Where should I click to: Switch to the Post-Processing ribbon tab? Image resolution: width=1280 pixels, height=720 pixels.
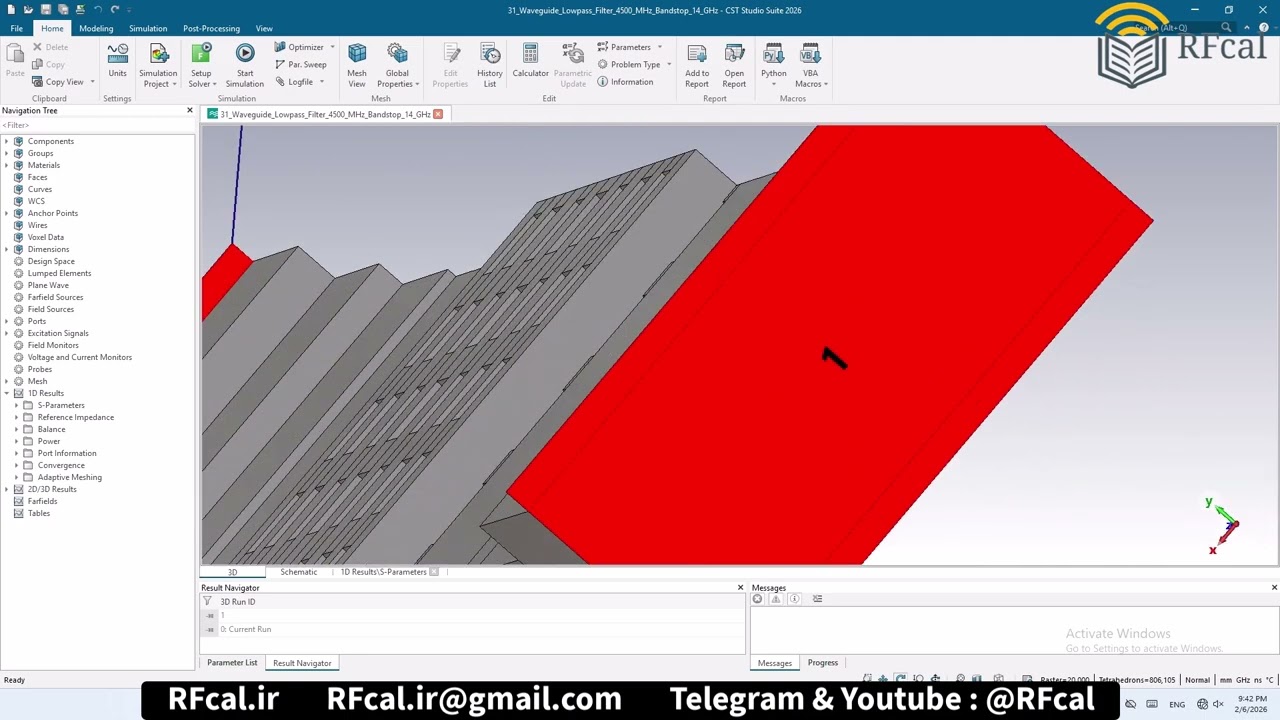[211, 28]
